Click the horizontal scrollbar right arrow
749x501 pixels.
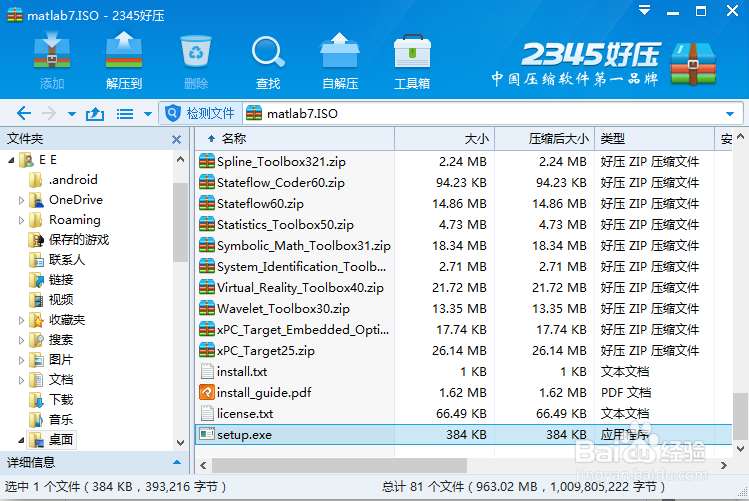pyautogui.click(x=724, y=466)
